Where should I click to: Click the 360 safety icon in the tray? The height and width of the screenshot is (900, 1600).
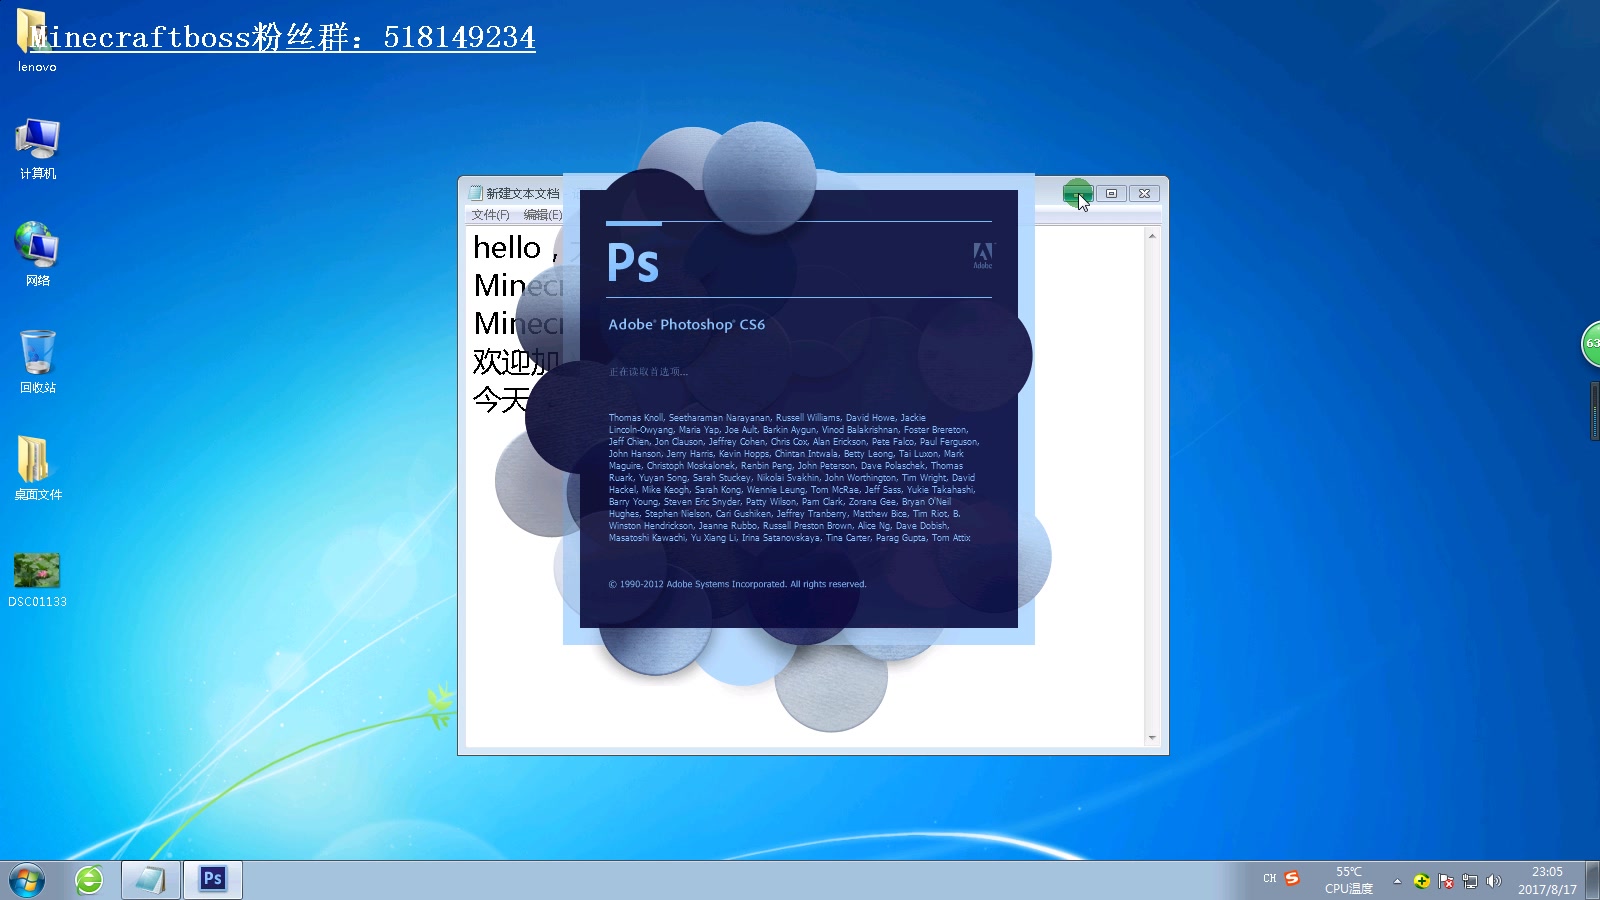(x=1421, y=879)
